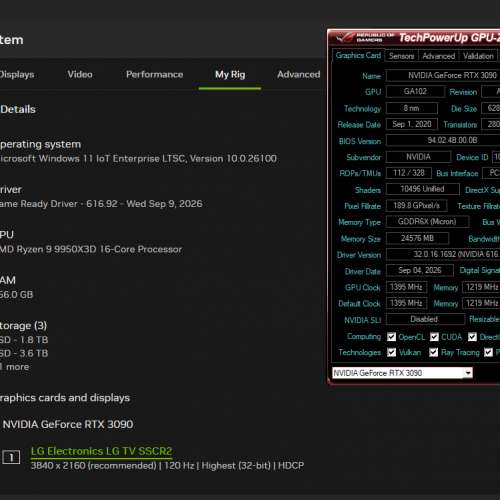Open Sensors tab in GPU-Z
Screen dimensions: 500x500
click(401, 56)
